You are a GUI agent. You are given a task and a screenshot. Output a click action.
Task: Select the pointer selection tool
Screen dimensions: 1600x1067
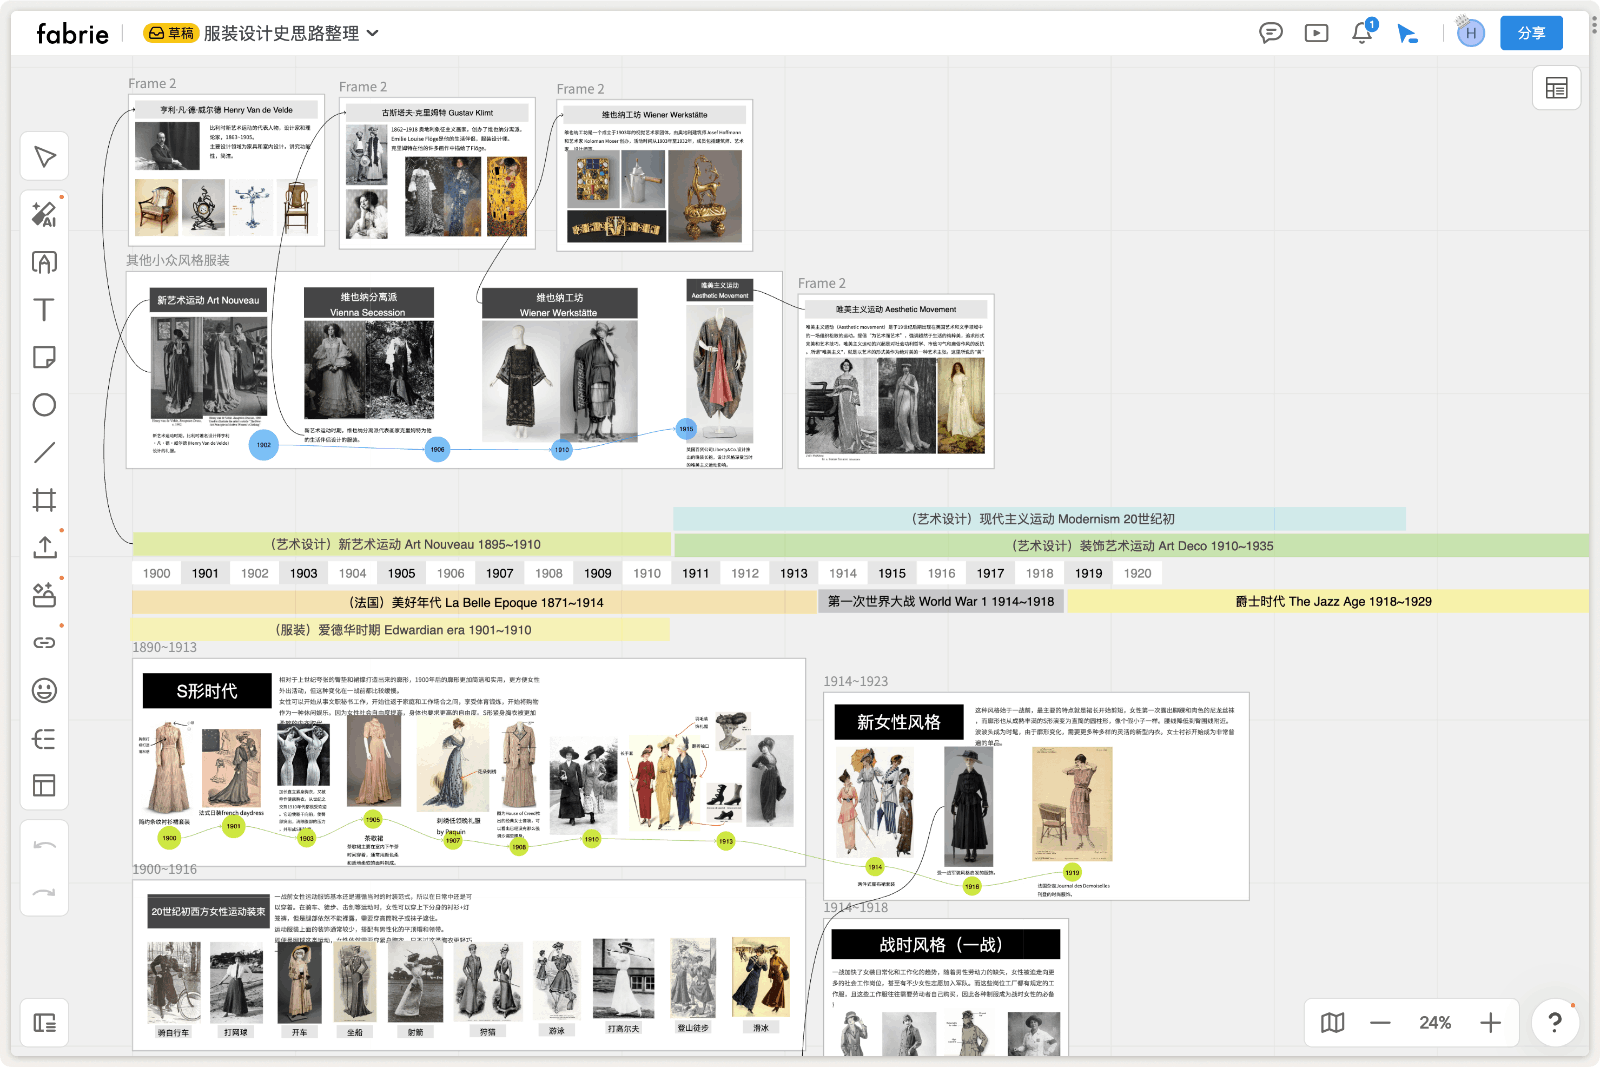[x=44, y=157]
